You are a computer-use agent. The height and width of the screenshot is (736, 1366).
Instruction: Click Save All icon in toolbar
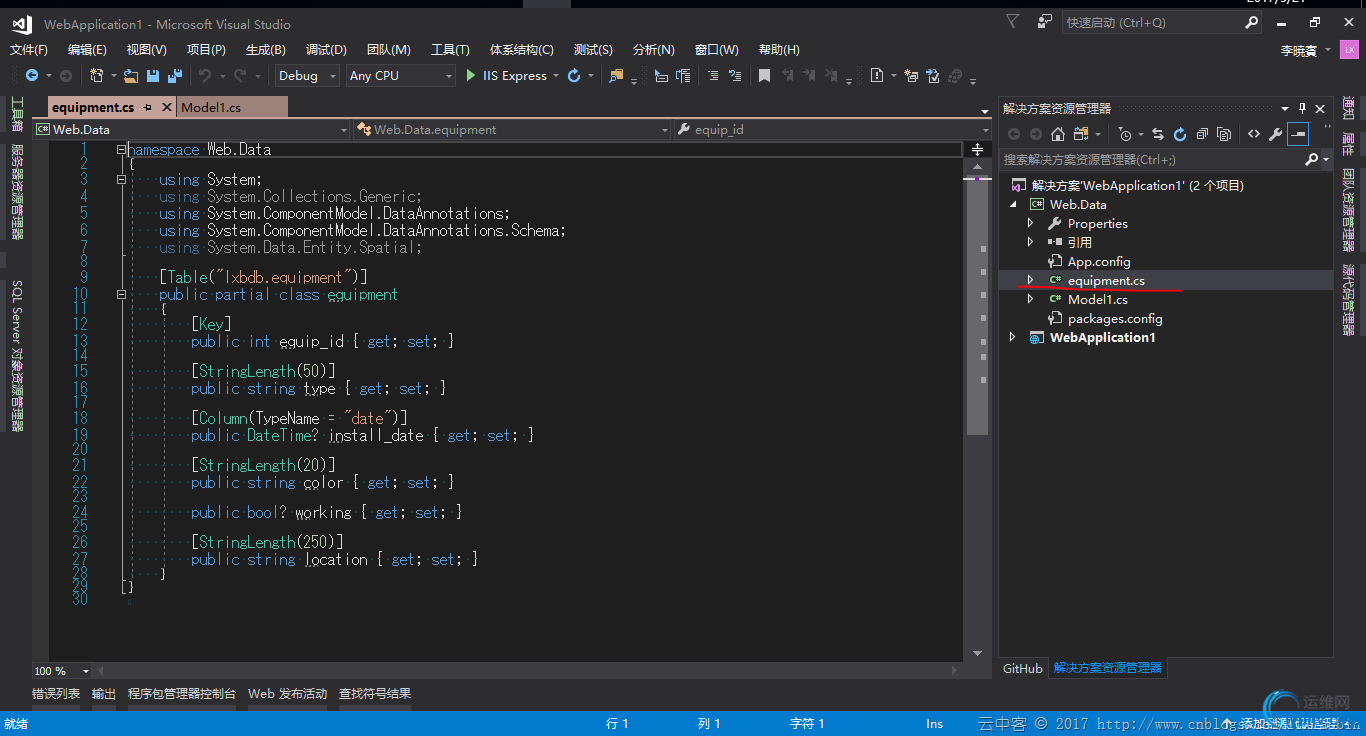pyautogui.click(x=175, y=76)
